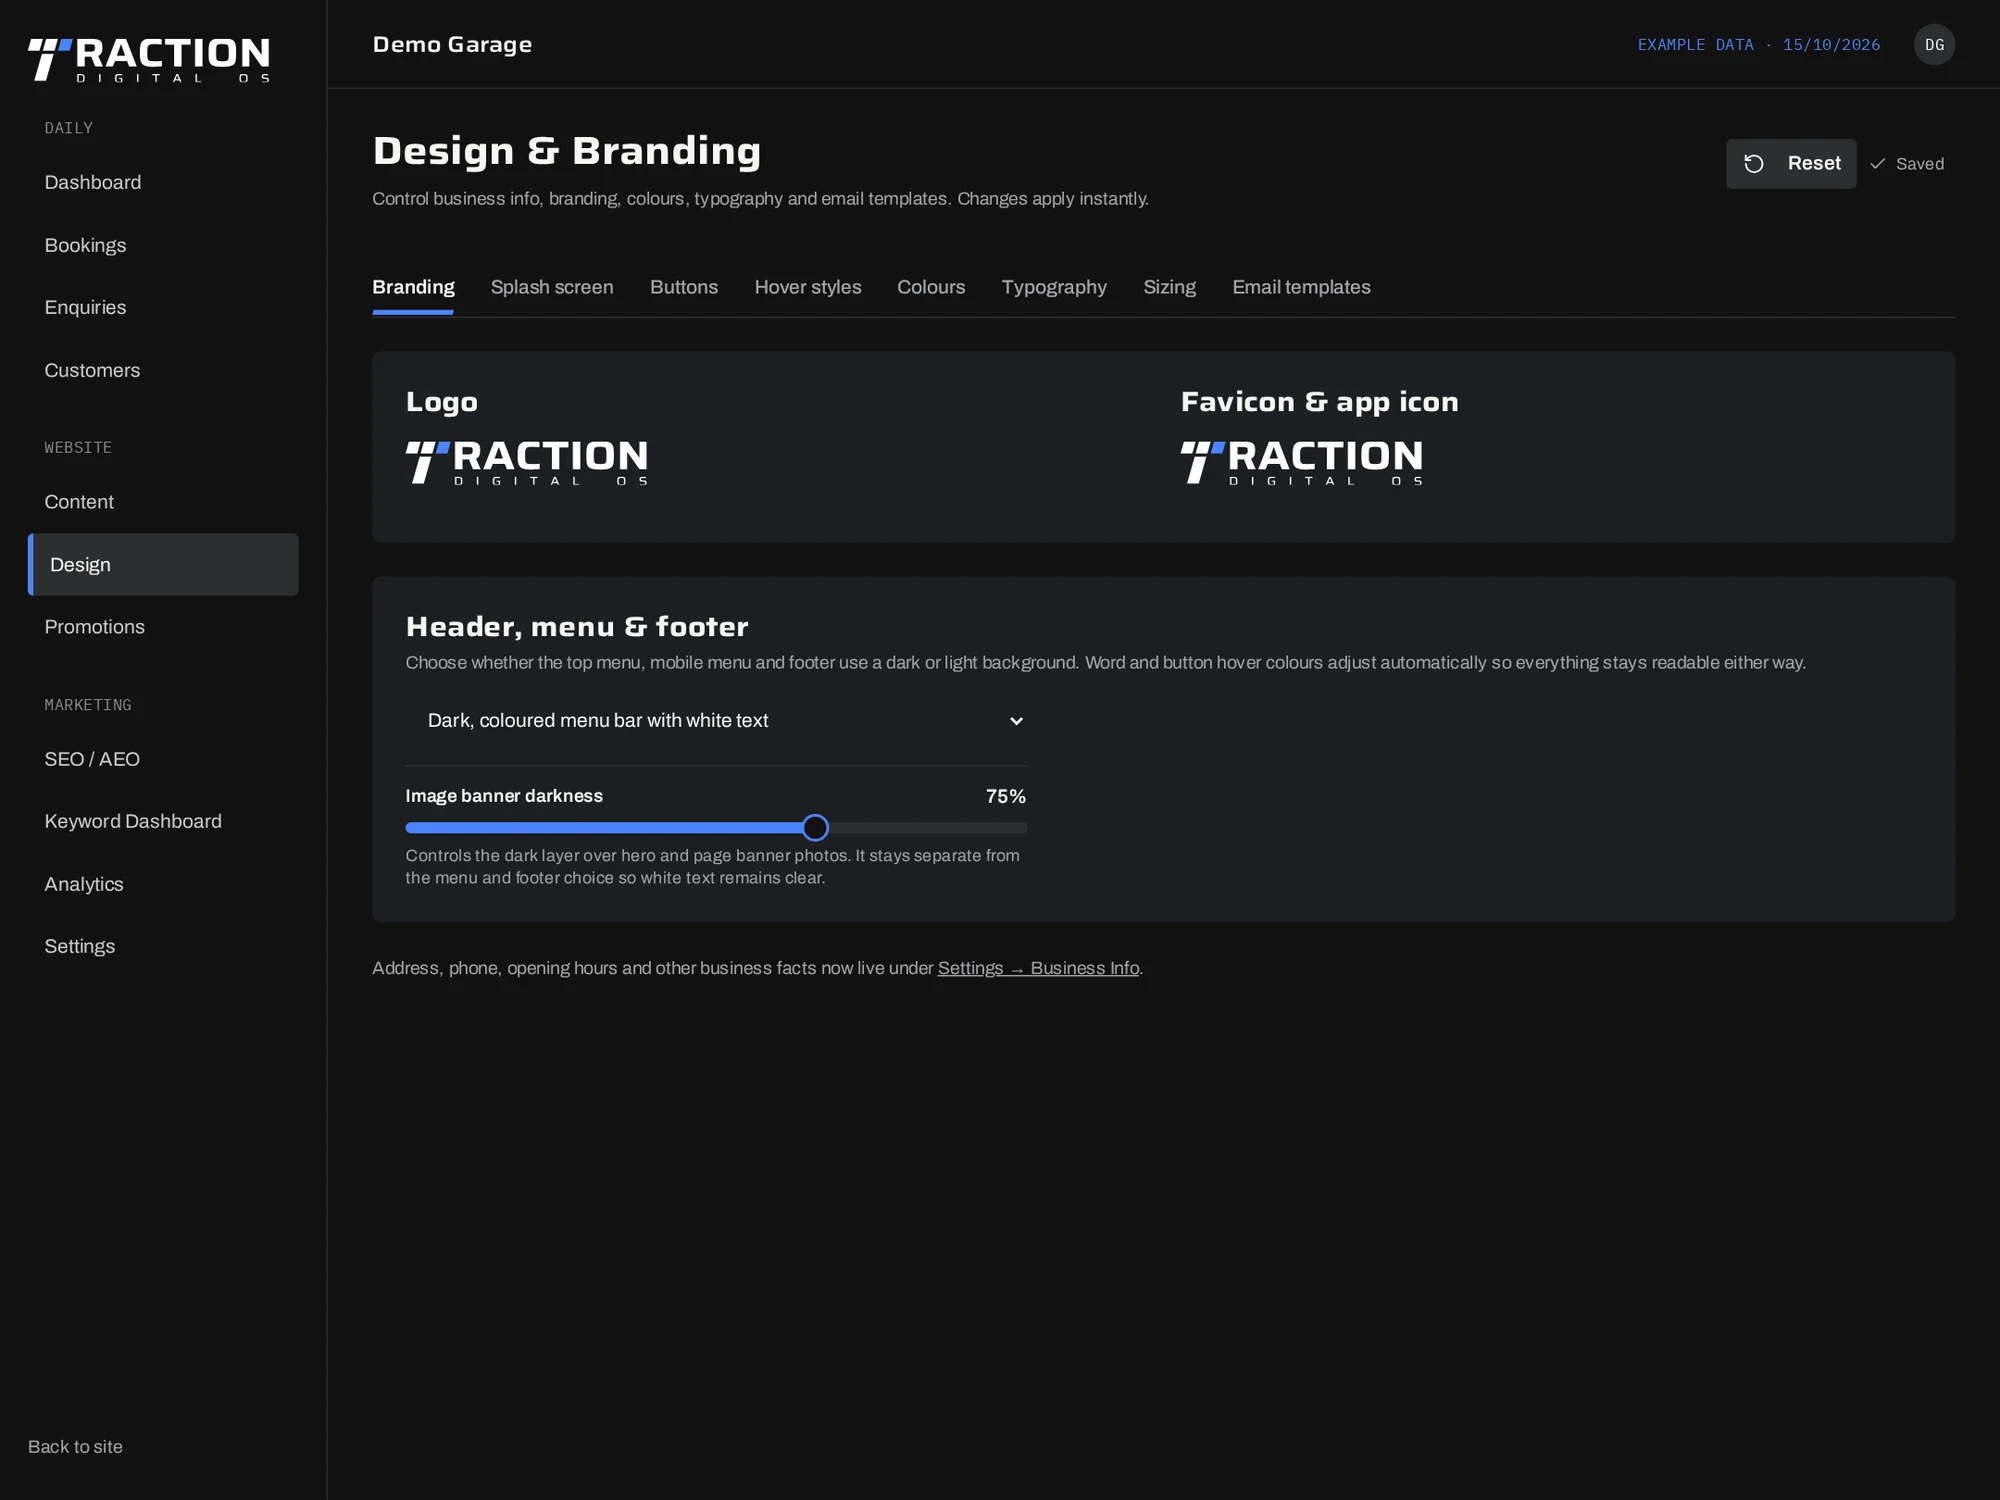Screen dimensions: 2000x1500
Task: Open the Customers page
Action: point(163,370)
